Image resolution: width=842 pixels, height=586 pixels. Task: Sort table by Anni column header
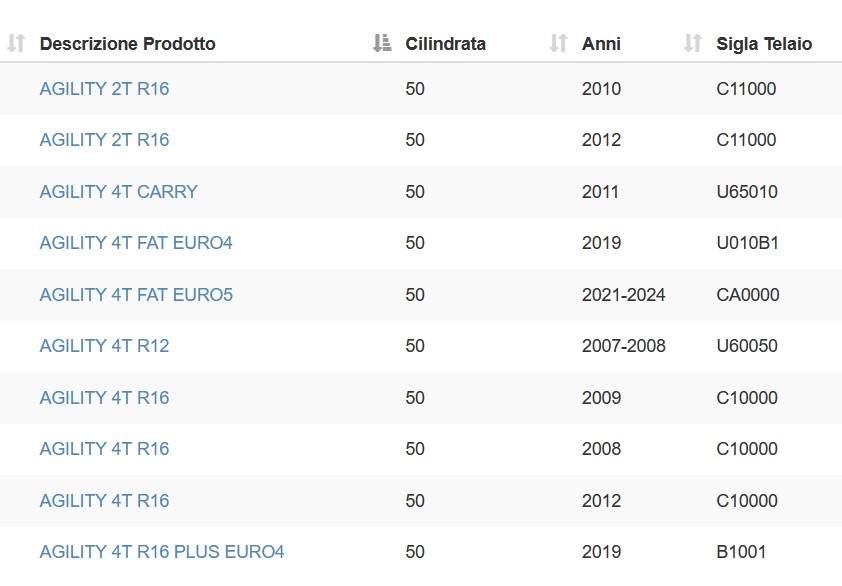pyautogui.click(x=601, y=44)
